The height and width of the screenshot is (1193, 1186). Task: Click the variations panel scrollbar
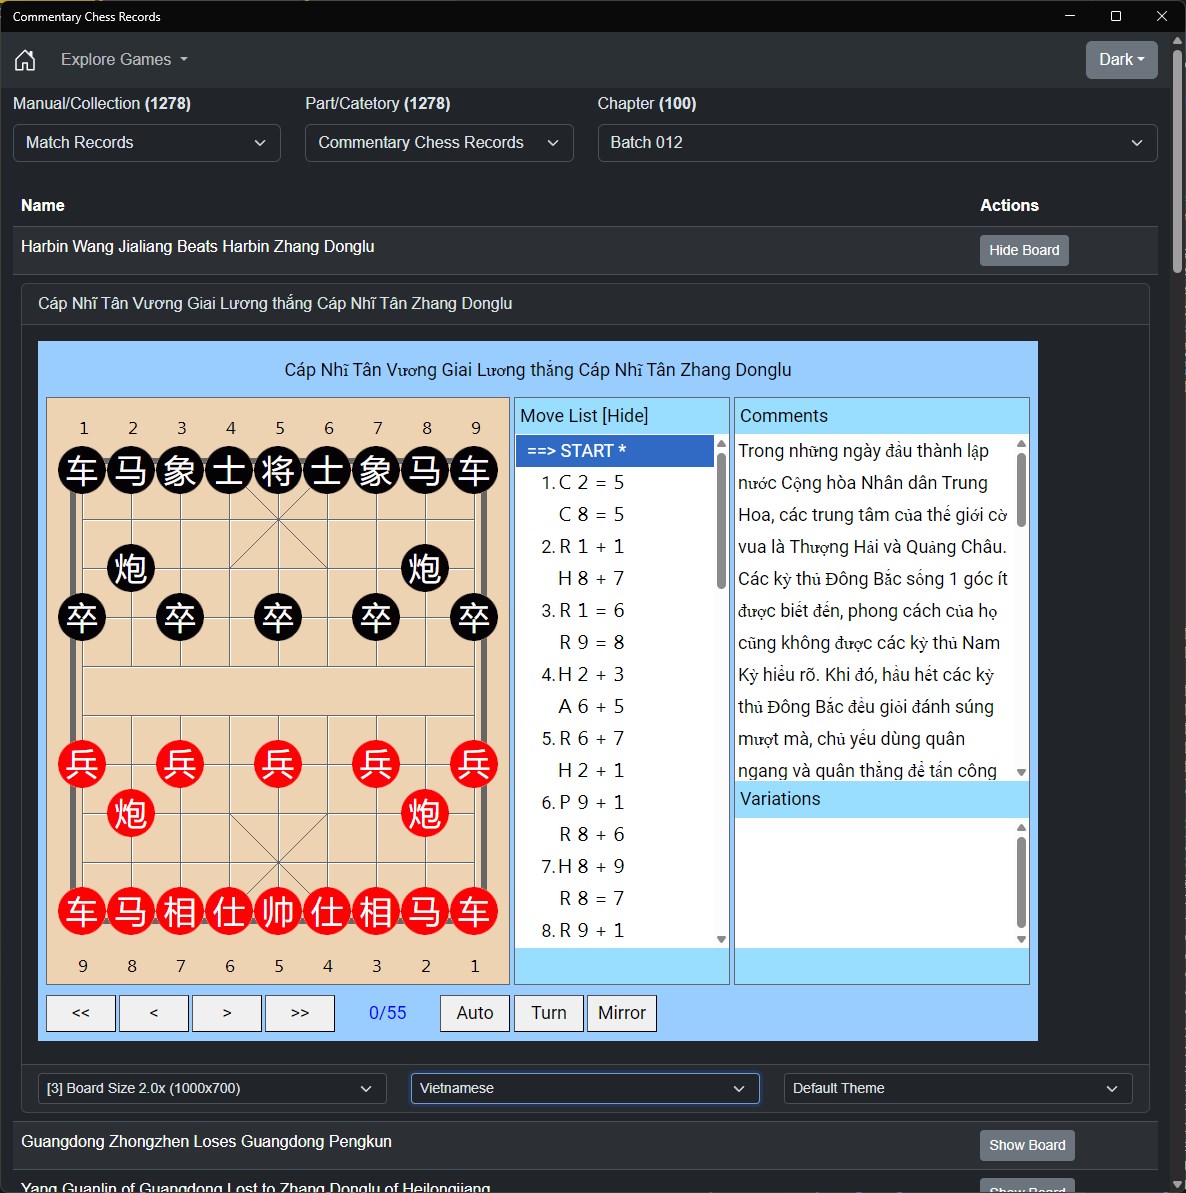click(x=1021, y=883)
